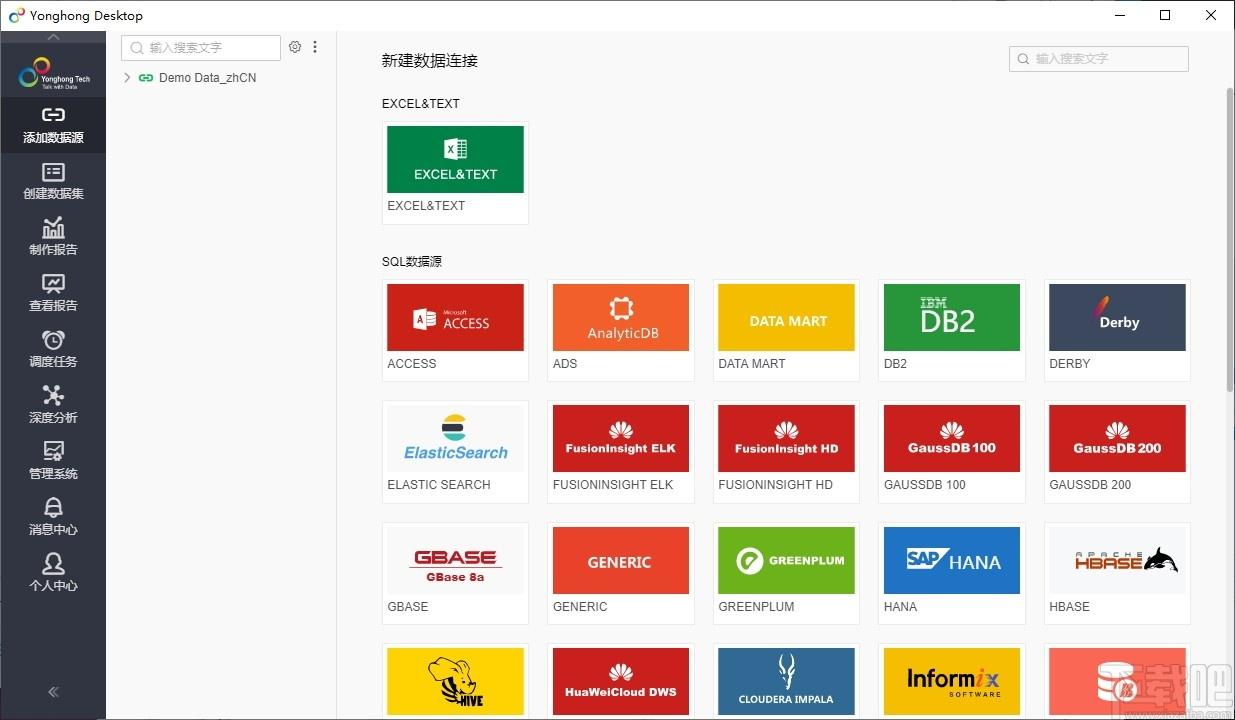Select the Microsoft ACCESS connection tile

pyautogui.click(x=455, y=330)
